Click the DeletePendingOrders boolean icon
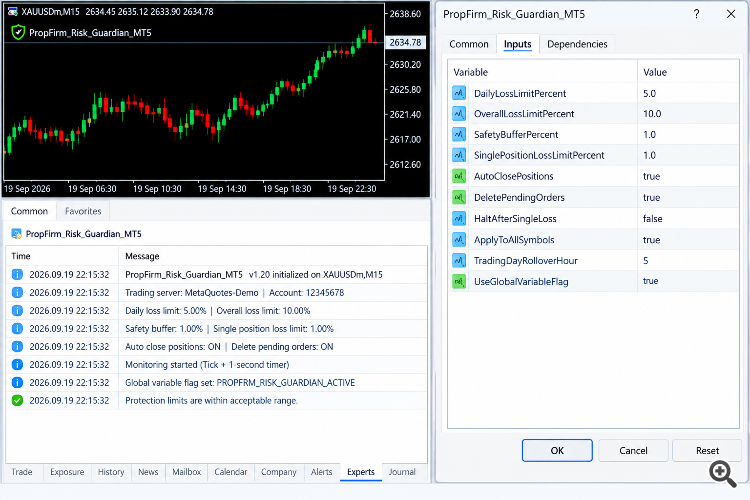This screenshot has height=500, width=750. click(459, 197)
